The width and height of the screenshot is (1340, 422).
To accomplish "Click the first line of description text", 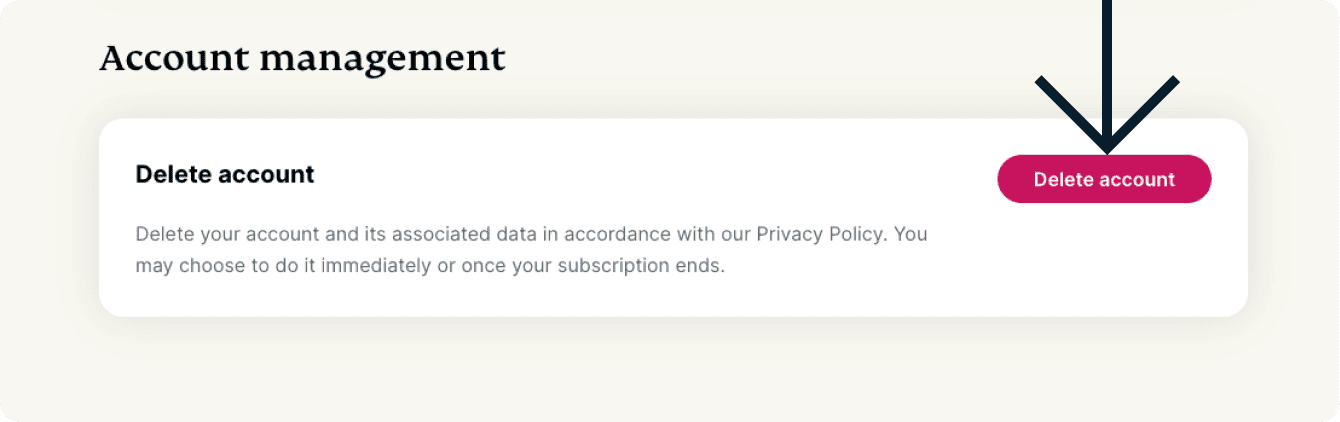I will pyautogui.click(x=531, y=235).
